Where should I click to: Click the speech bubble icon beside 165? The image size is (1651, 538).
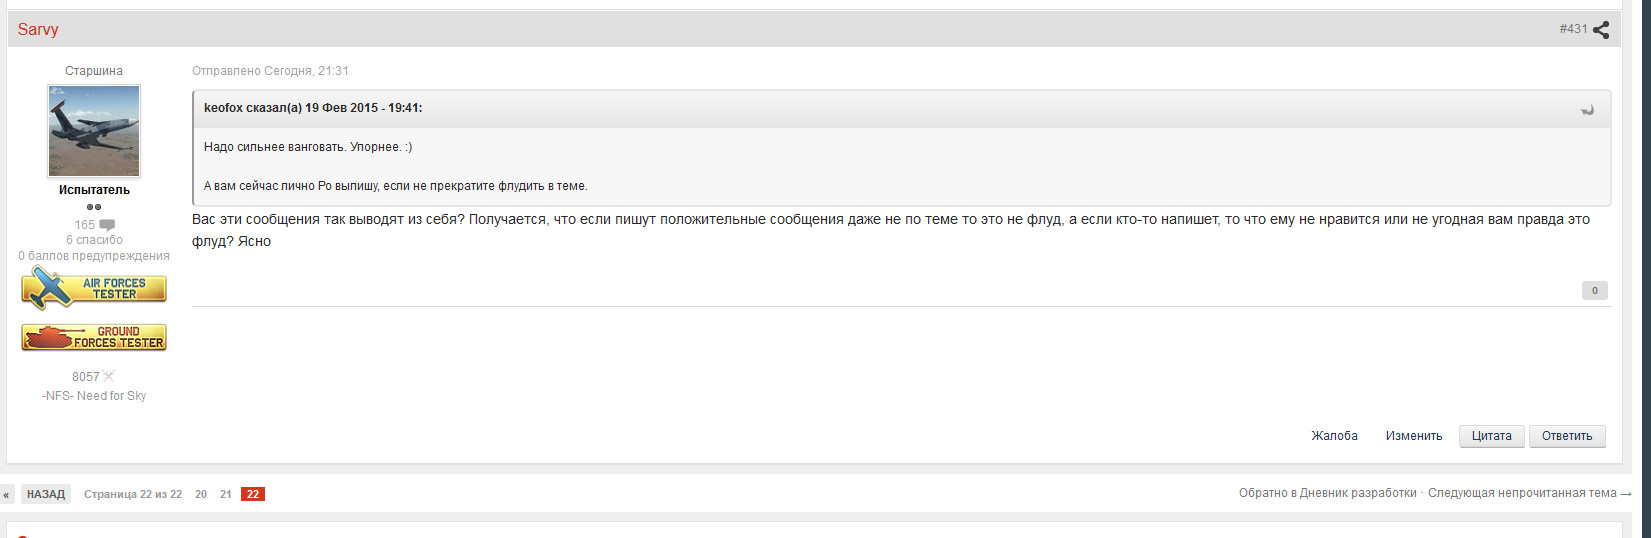click(107, 225)
